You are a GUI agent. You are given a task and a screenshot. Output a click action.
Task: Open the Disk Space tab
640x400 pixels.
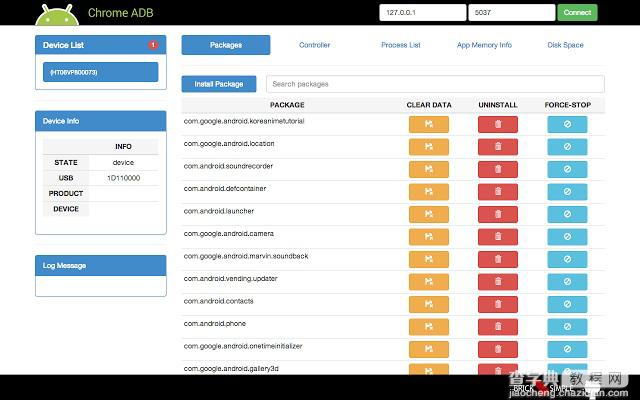(x=565, y=45)
